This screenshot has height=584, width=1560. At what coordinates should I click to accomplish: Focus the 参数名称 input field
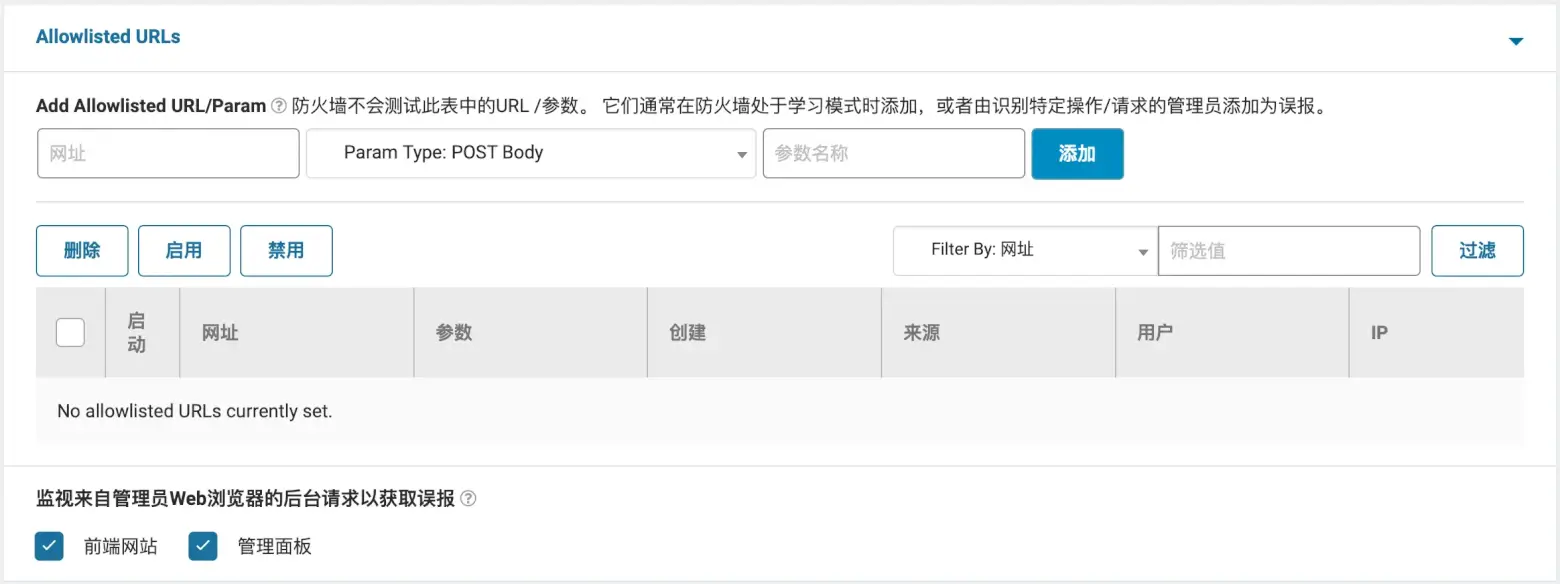[x=893, y=153]
